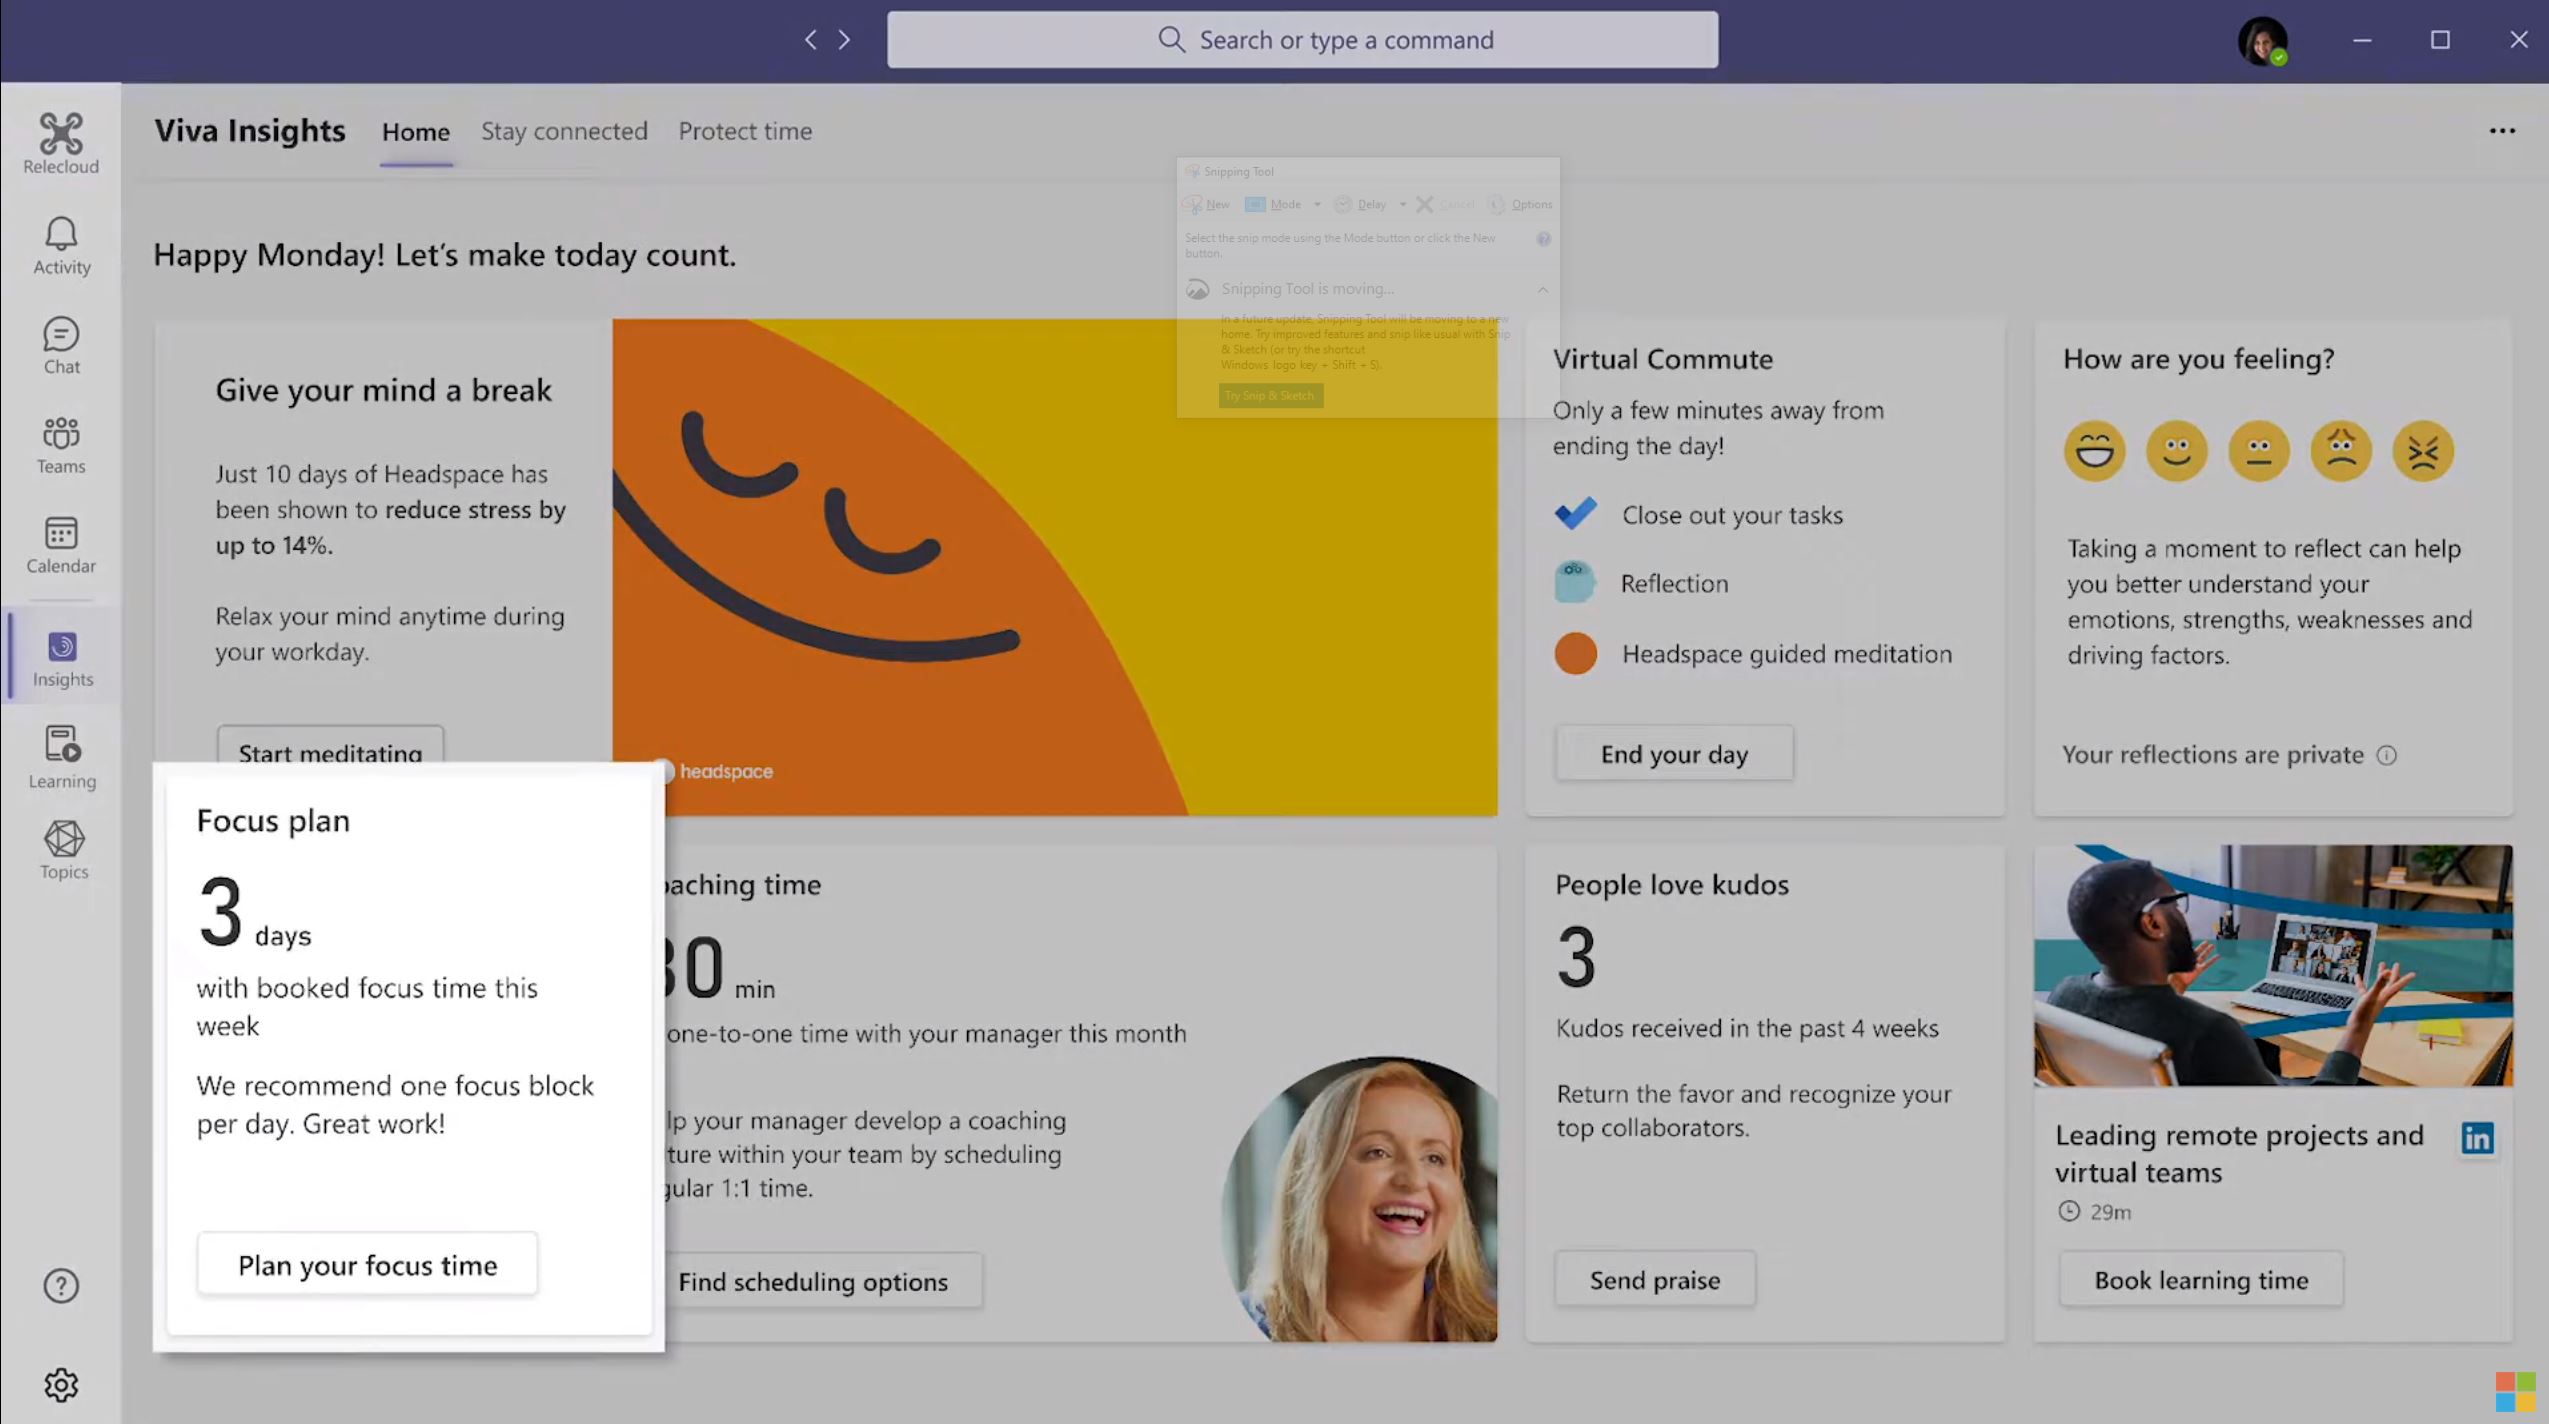Click the To Do checkmark icon
Viewport: 2549px width, 1424px height.
1575,514
